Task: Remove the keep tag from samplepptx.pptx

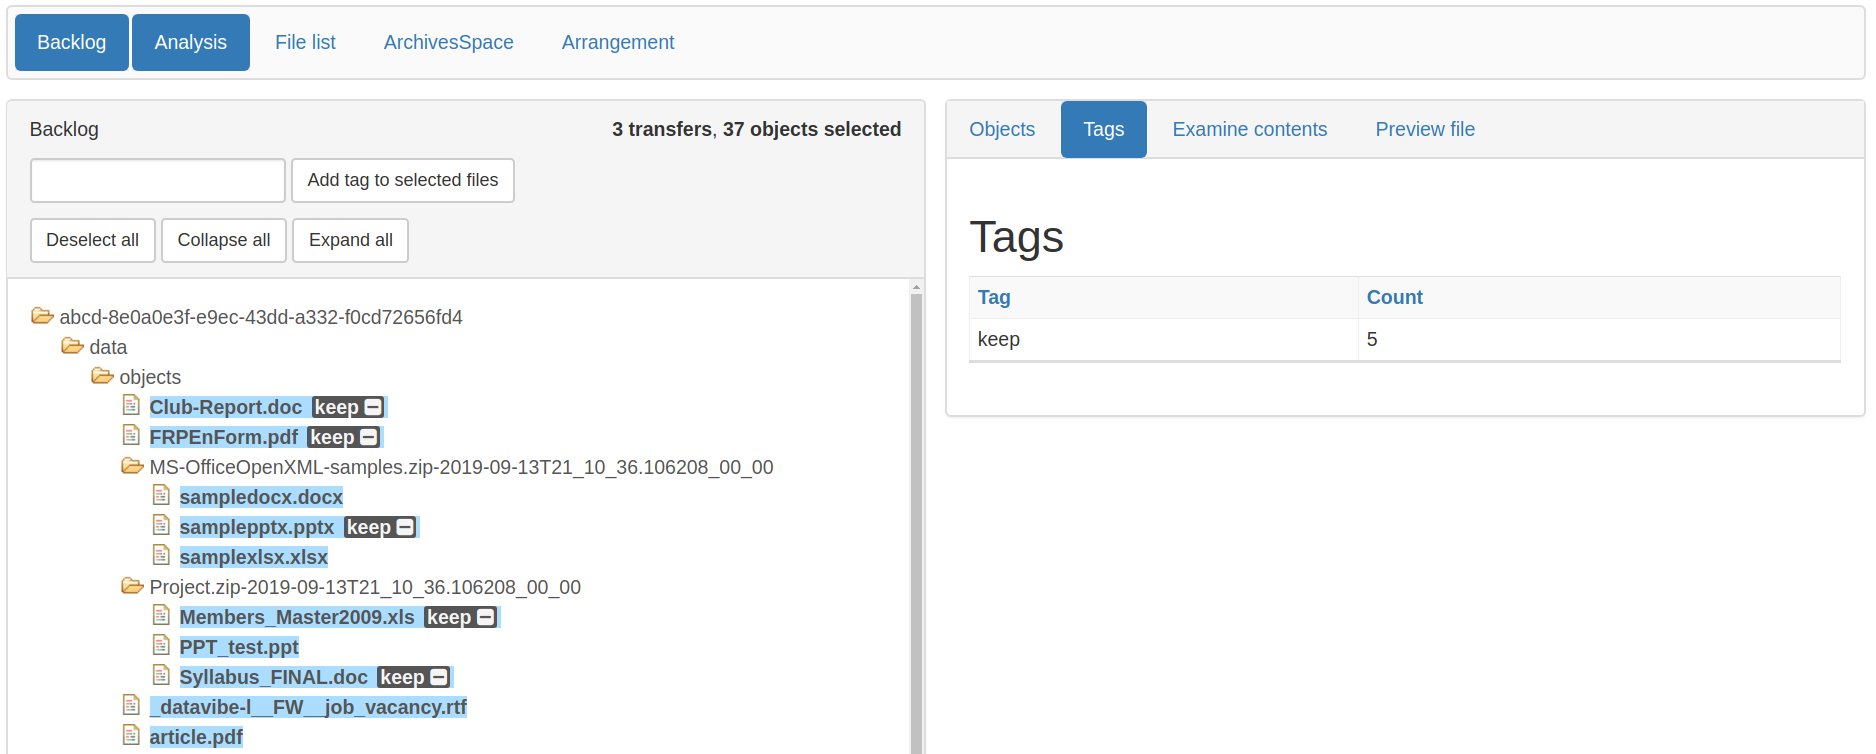Action: point(404,527)
